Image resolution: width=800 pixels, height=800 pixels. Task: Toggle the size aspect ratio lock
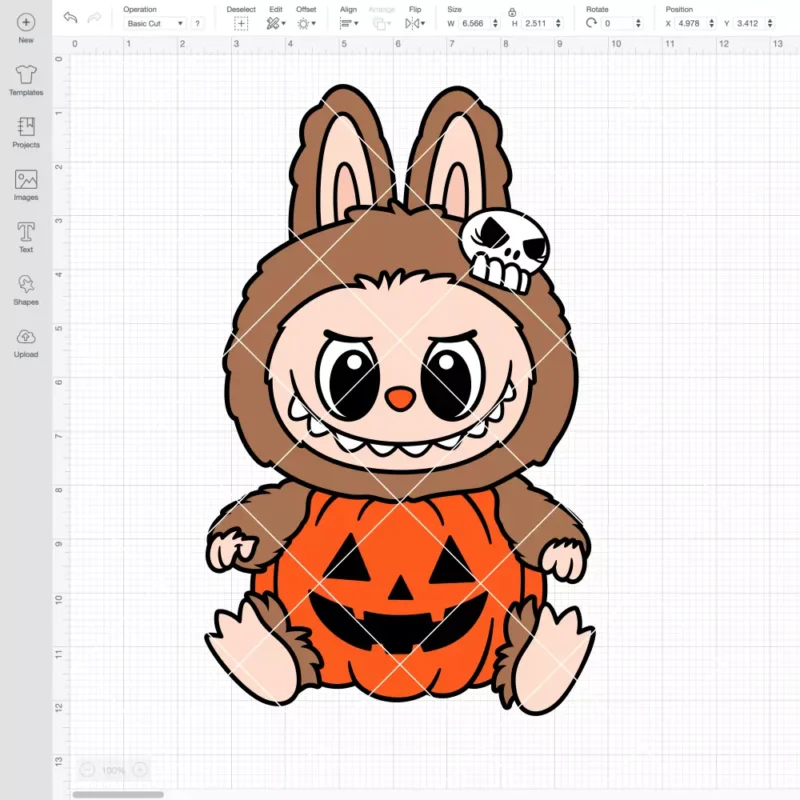512,12
